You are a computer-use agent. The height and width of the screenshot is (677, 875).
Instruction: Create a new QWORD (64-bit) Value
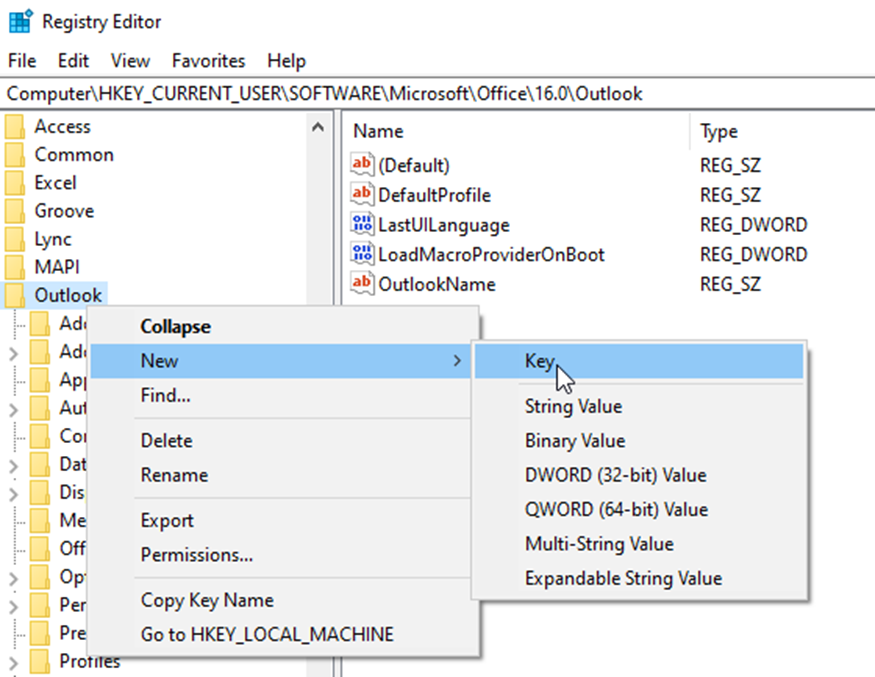(x=639, y=509)
